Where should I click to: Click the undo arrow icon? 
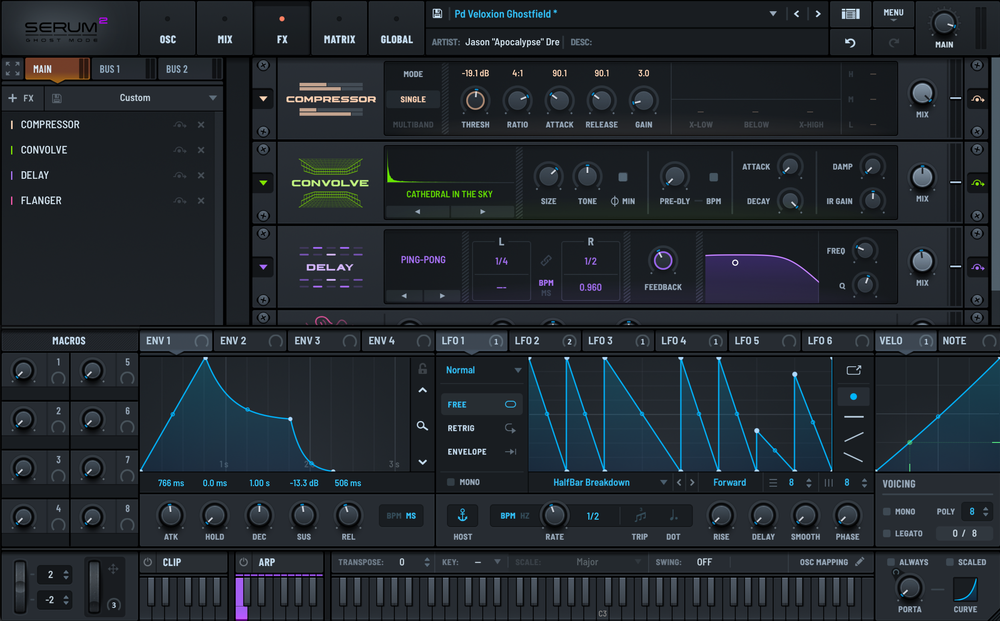849,43
